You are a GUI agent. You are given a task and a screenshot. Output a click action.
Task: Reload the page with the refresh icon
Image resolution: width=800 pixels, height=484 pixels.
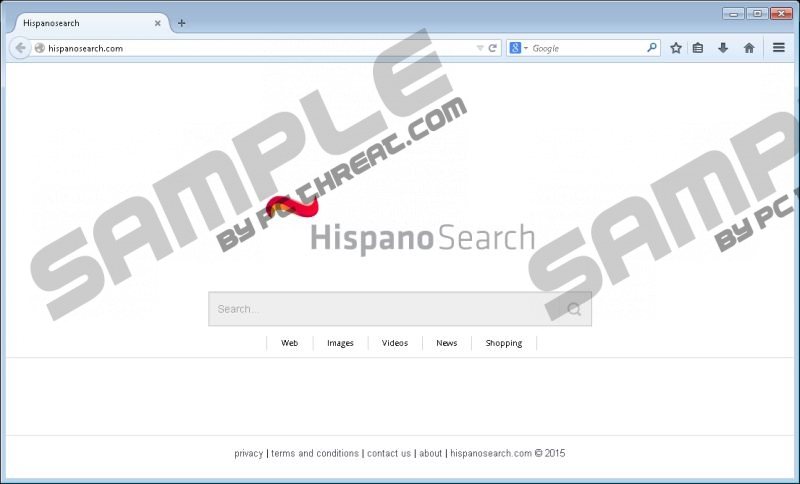click(493, 48)
